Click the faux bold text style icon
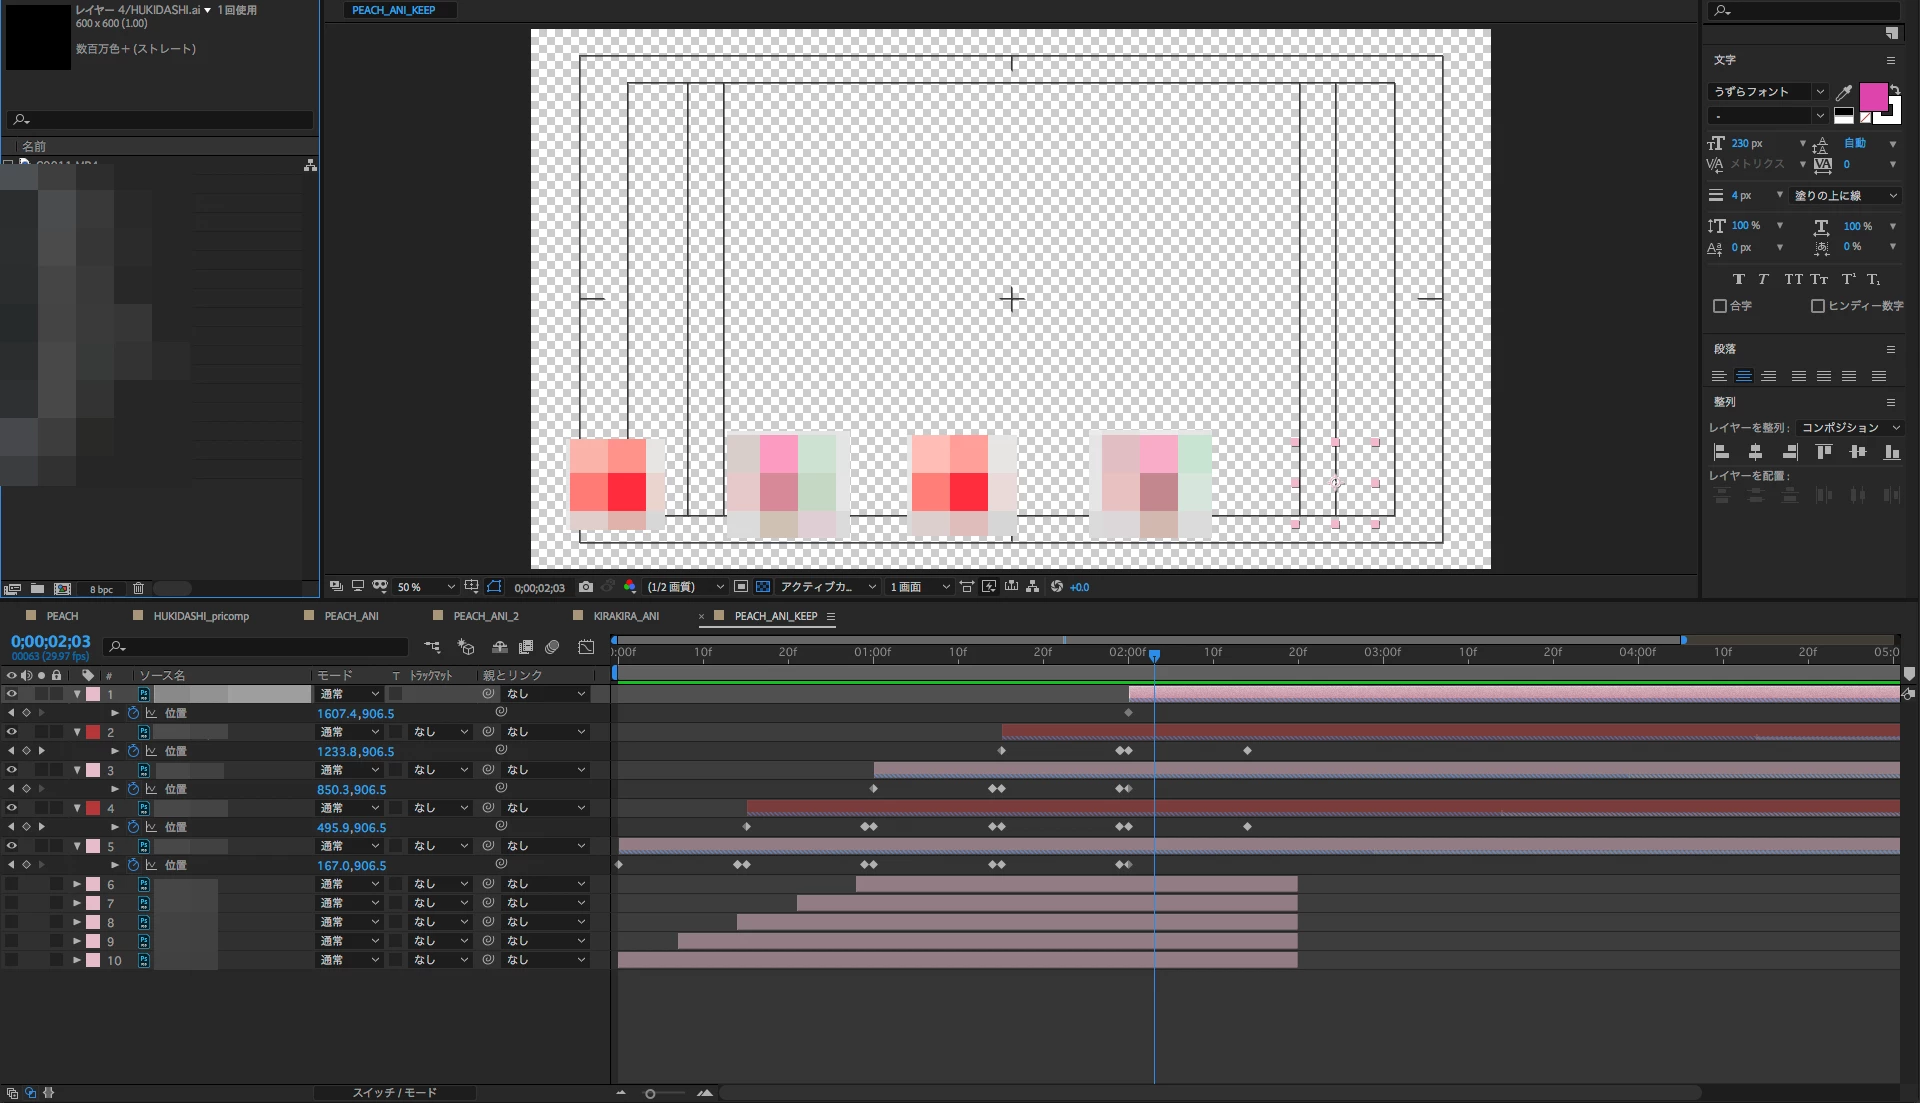This screenshot has height=1103, width=1920. click(1738, 280)
